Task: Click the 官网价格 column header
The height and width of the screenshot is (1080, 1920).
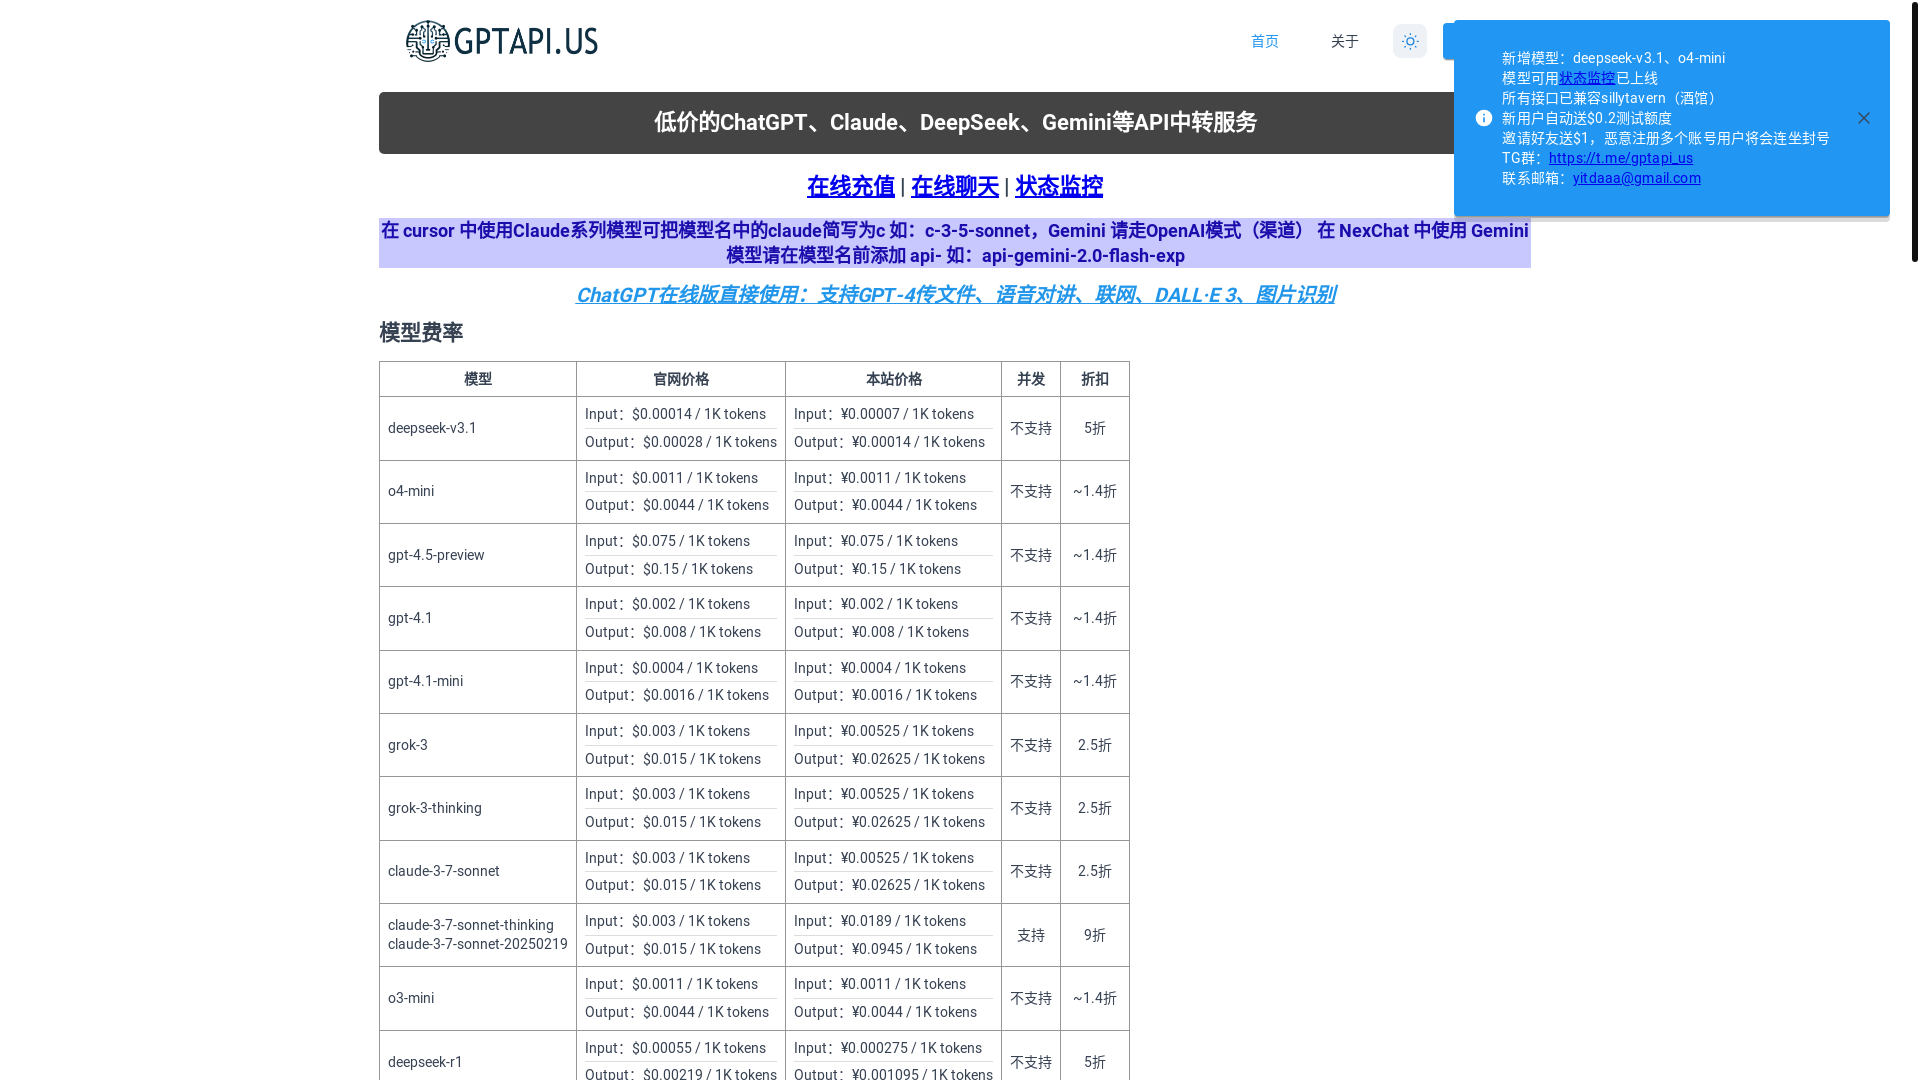Action: (x=681, y=379)
